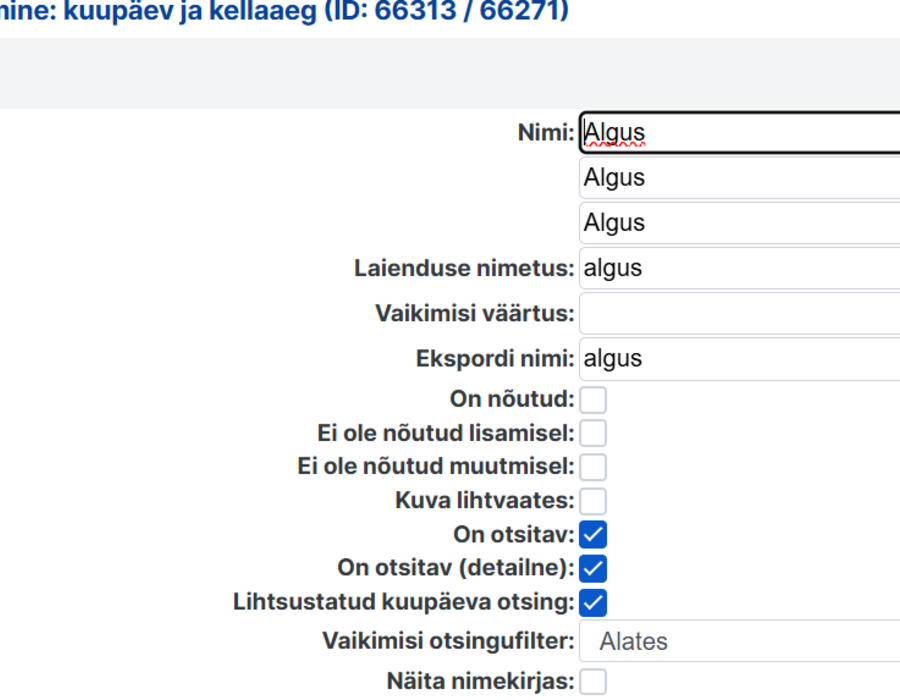900x700 pixels.
Task: Enable the On nõutud checkbox
Action: click(593, 399)
